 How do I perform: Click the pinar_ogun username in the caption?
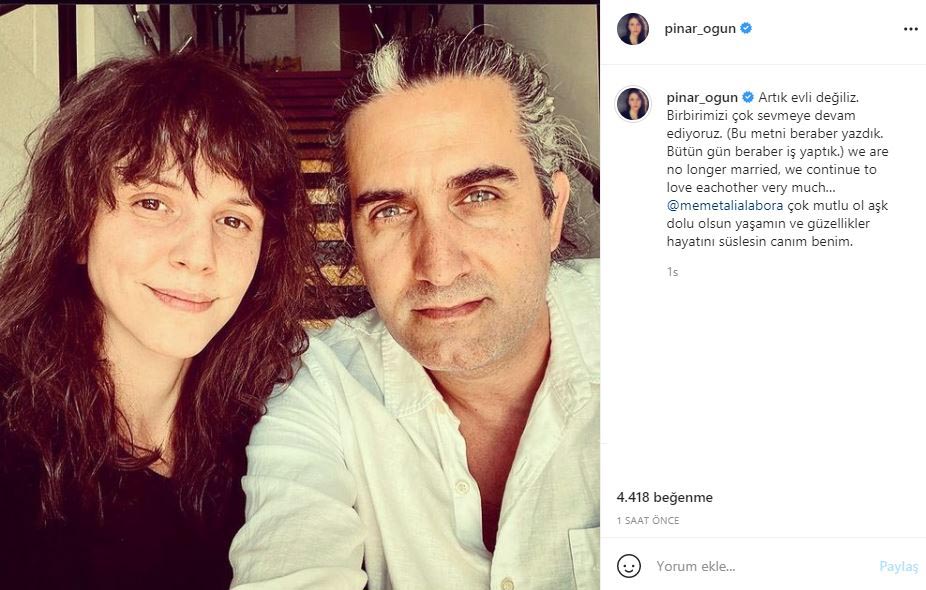(700, 97)
